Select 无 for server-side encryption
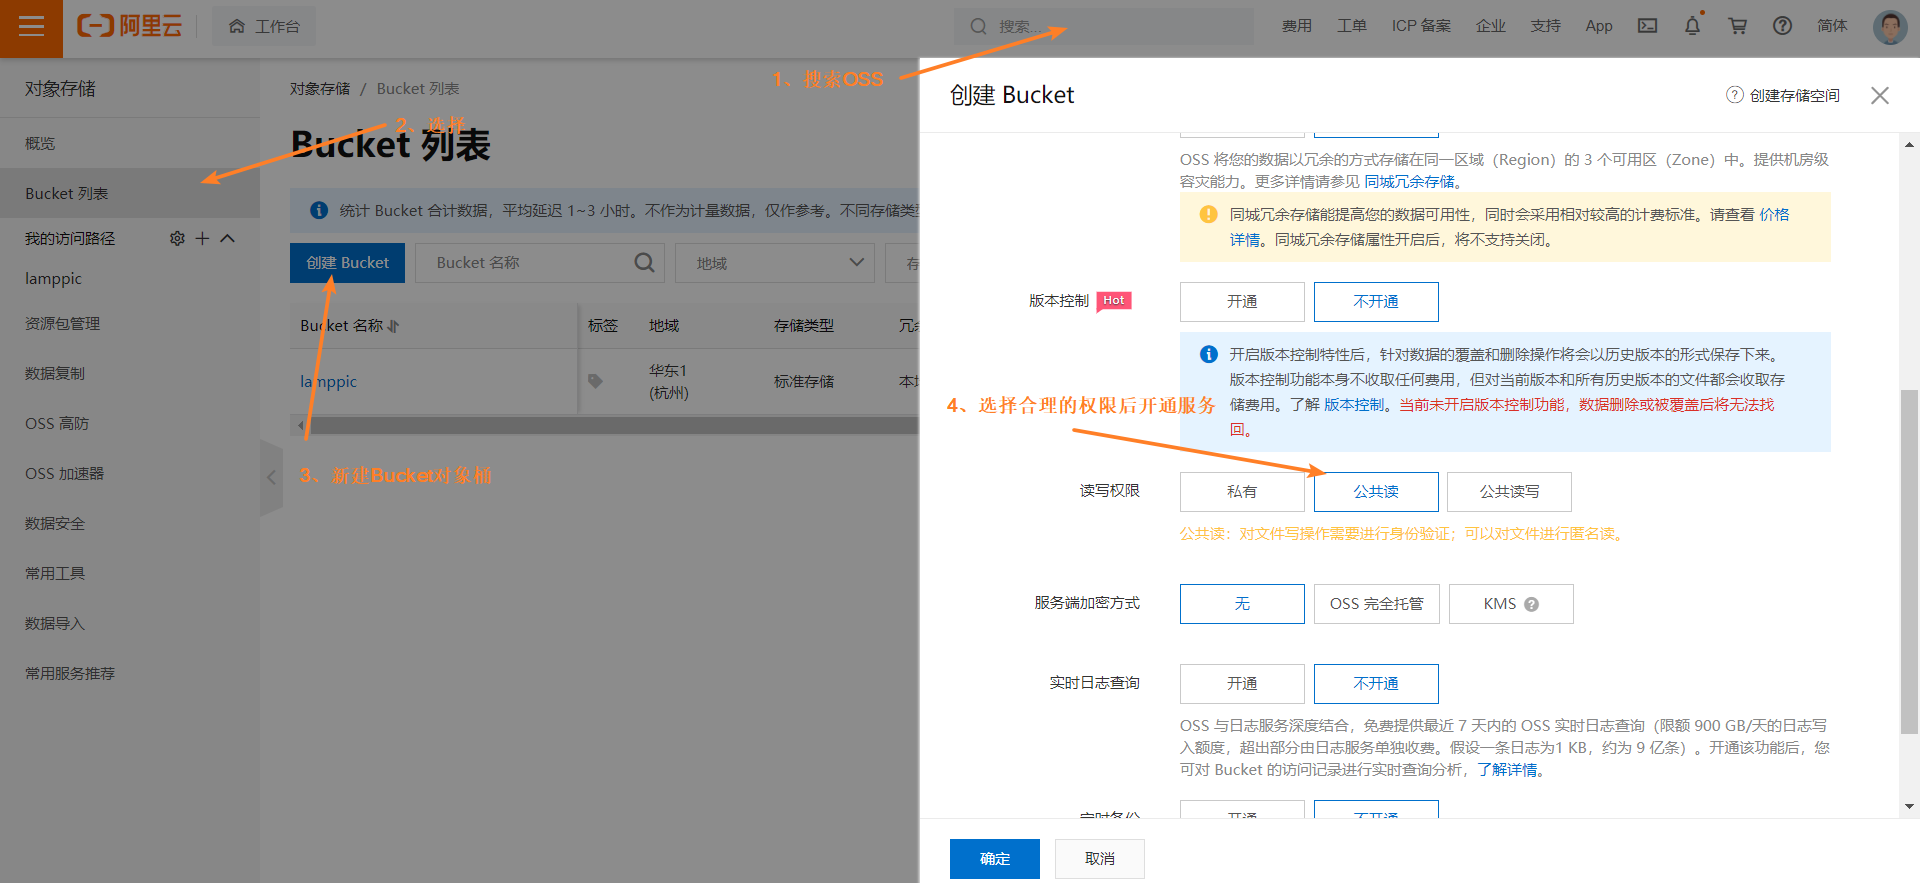1920x883 pixels. (x=1242, y=604)
